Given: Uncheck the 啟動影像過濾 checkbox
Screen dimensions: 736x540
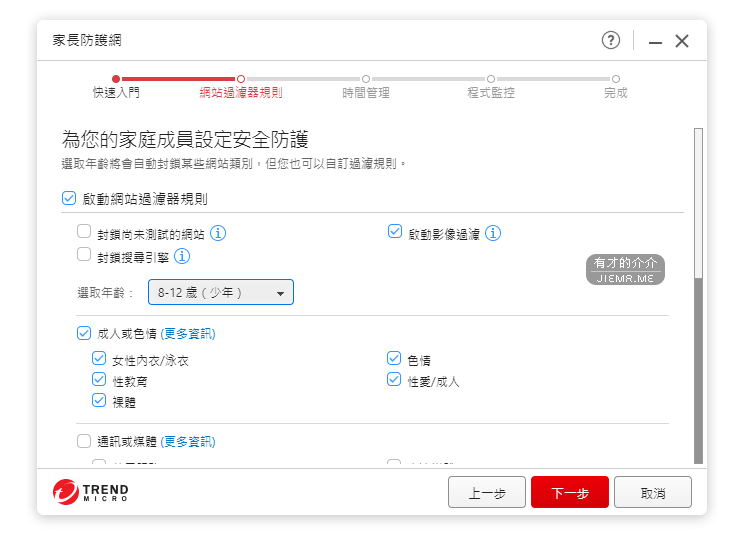Looking at the screenshot, I should (x=395, y=232).
